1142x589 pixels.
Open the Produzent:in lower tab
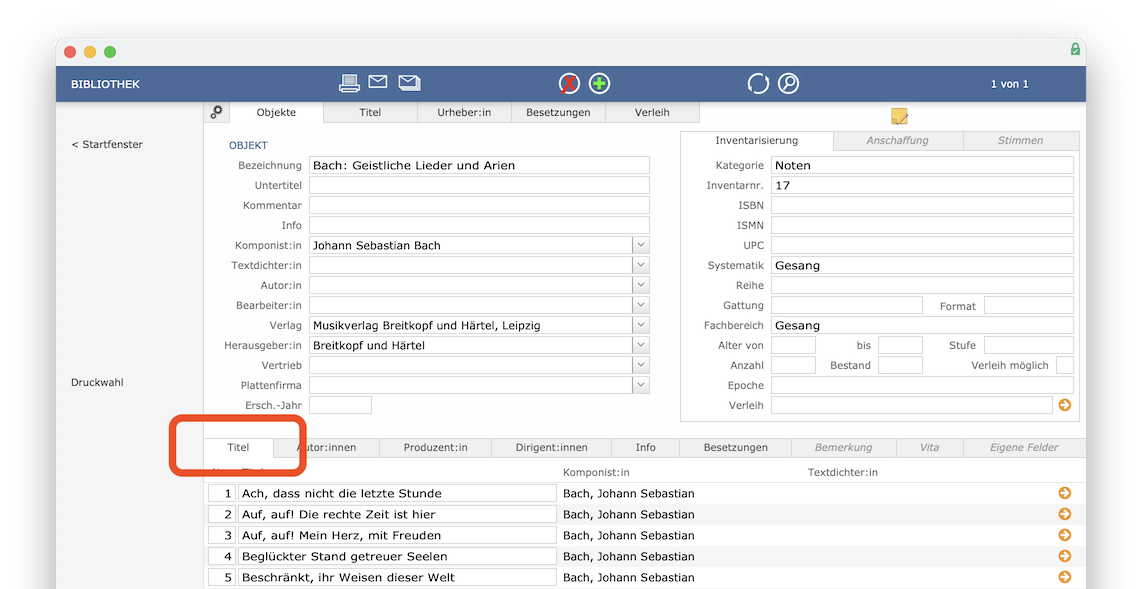coord(436,448)
